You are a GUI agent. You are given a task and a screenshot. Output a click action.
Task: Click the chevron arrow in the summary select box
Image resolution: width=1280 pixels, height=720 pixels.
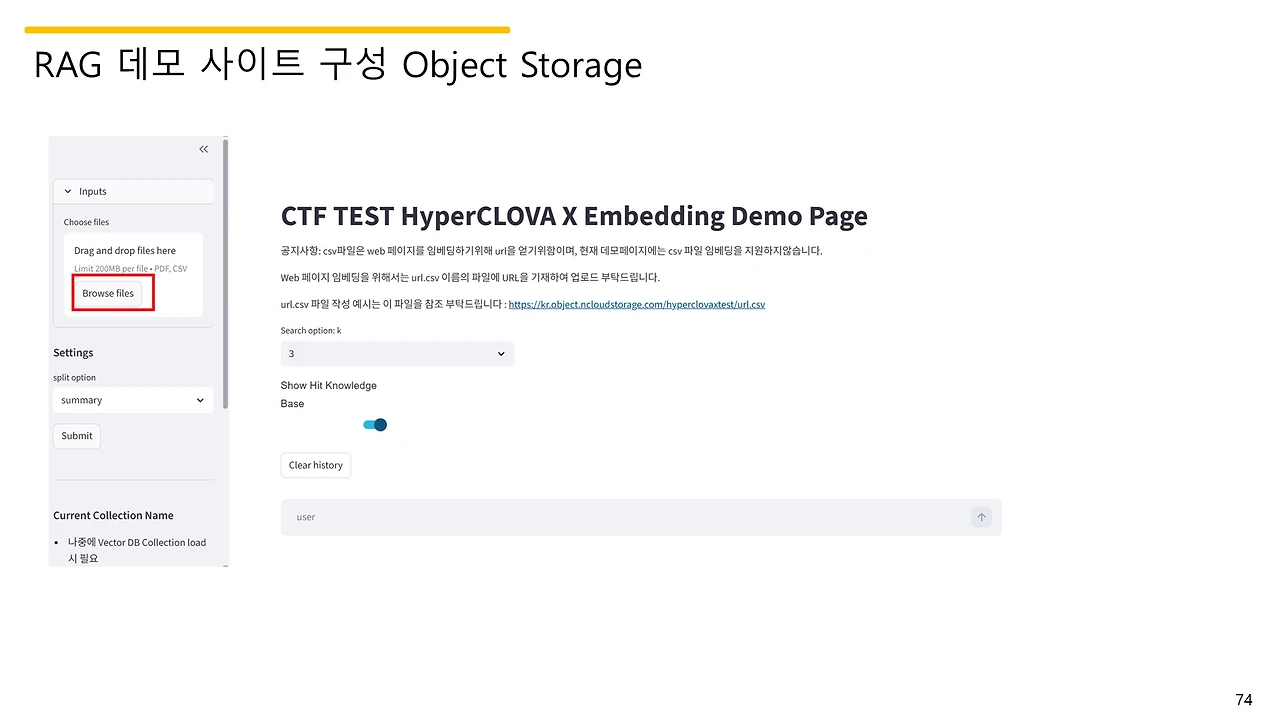click(x=200, y=400)
